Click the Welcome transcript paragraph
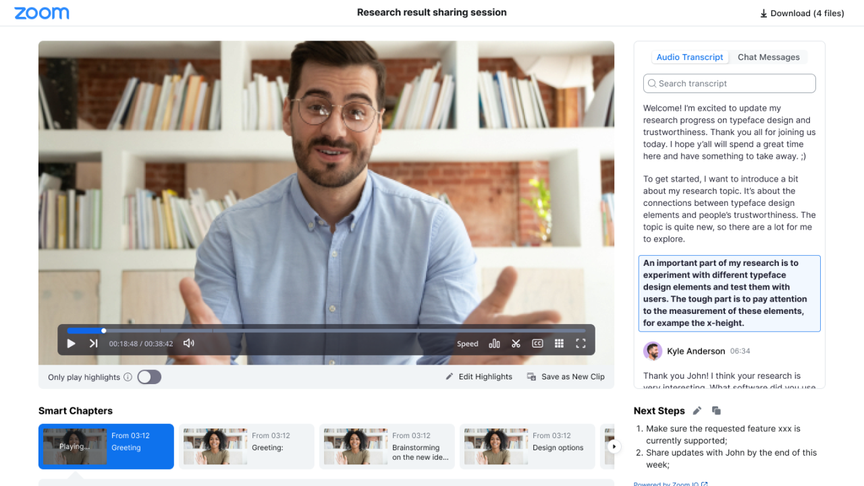Image resolution: width=864 pixels, height=486 pixels. coord(729,132)
